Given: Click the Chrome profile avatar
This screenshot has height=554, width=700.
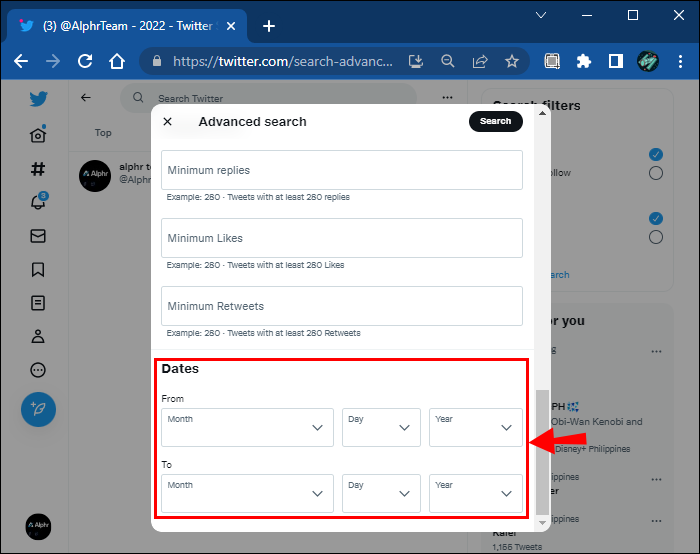Looking at the screenshot, I should point(648,61).
